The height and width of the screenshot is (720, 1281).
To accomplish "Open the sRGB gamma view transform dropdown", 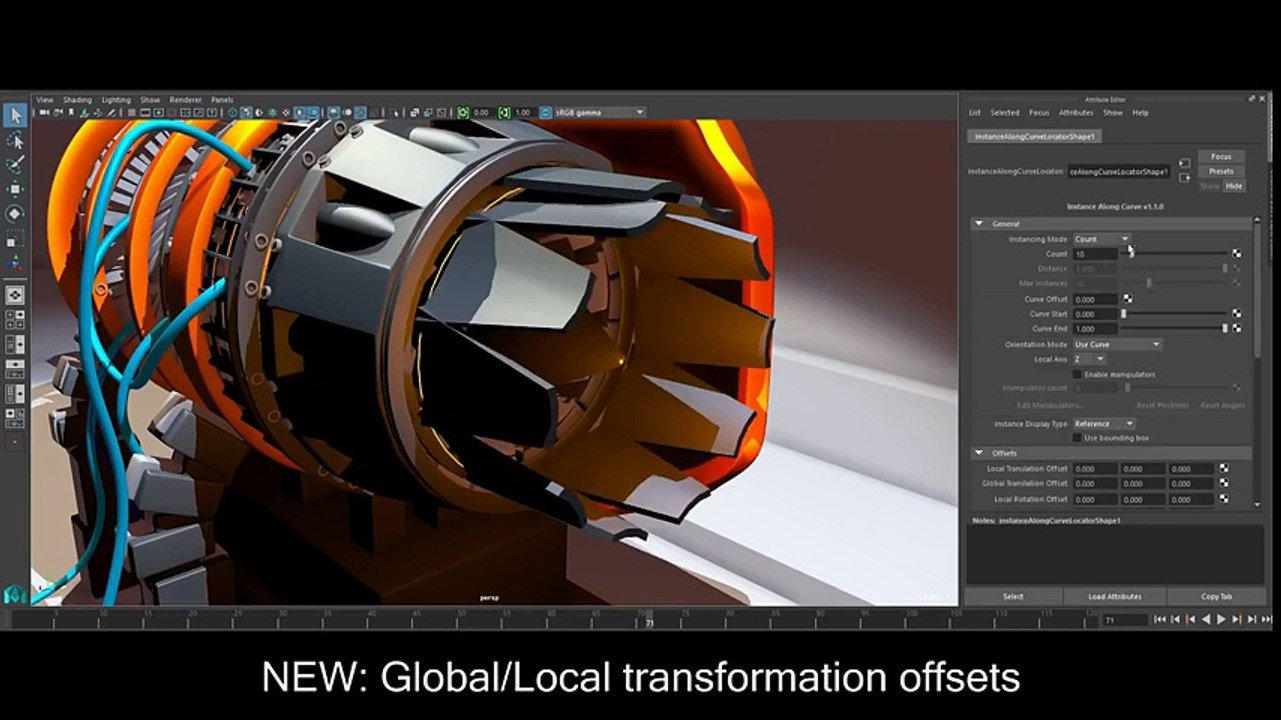I will click(599, 112).
